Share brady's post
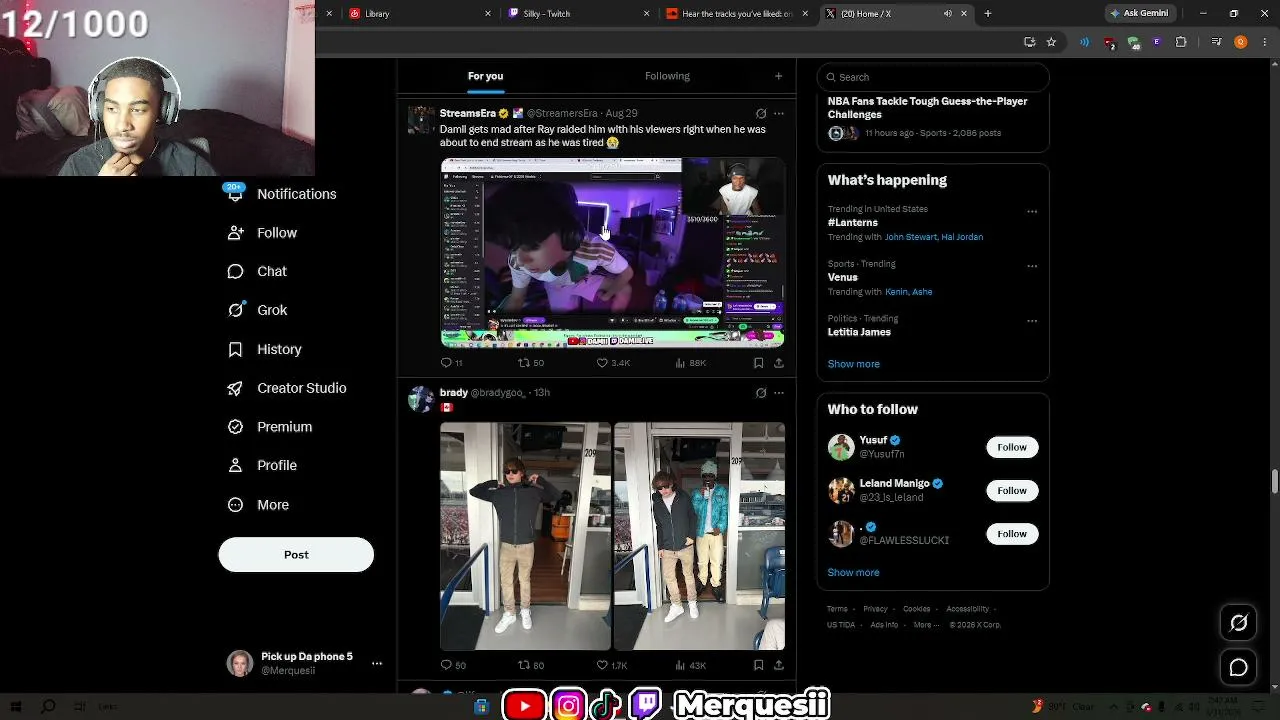Image resolution: width=1280 pixels, height=720 pixels. click(778, 665)
